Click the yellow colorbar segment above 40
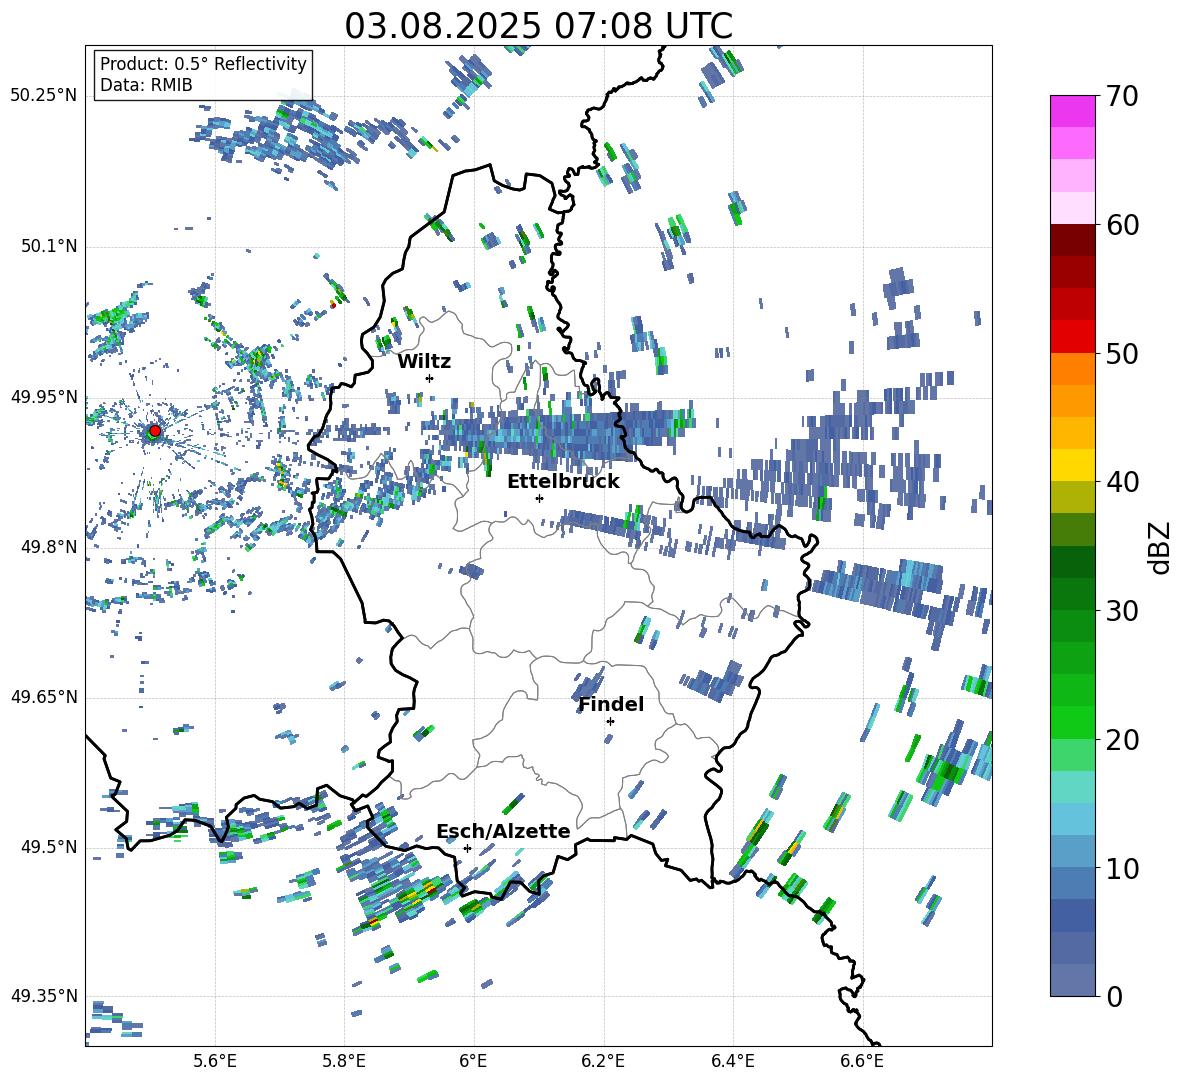 point(1072,465)
